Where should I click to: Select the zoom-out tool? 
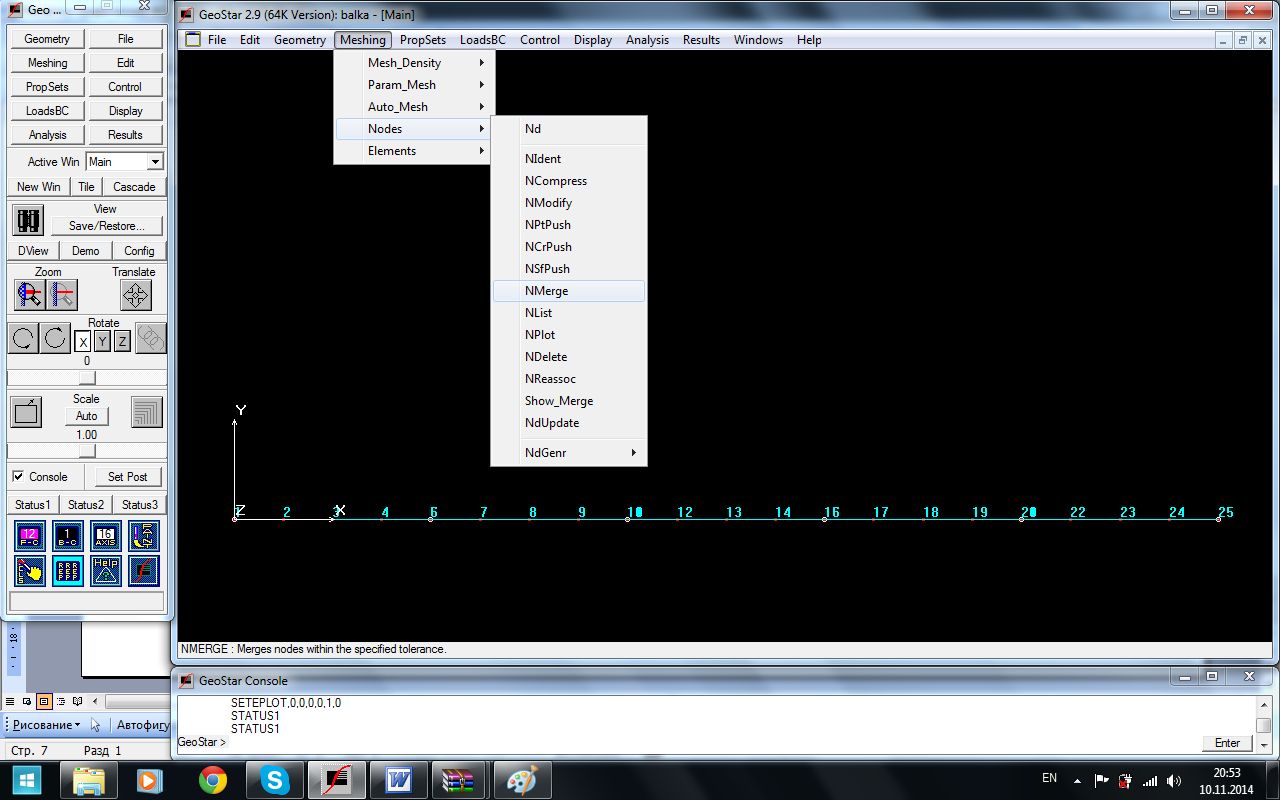(62, 295)
